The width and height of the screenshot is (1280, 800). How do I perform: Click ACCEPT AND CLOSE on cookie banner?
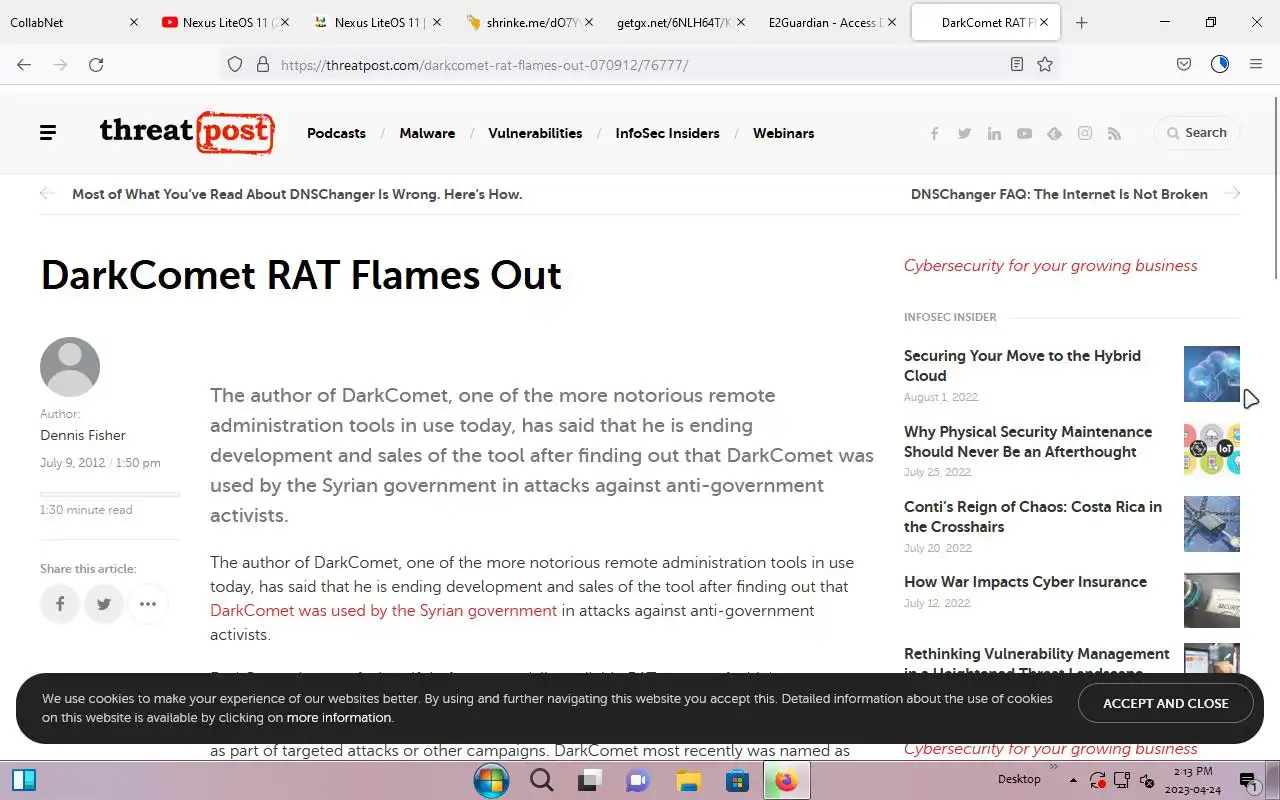(x=1166, y=703)
